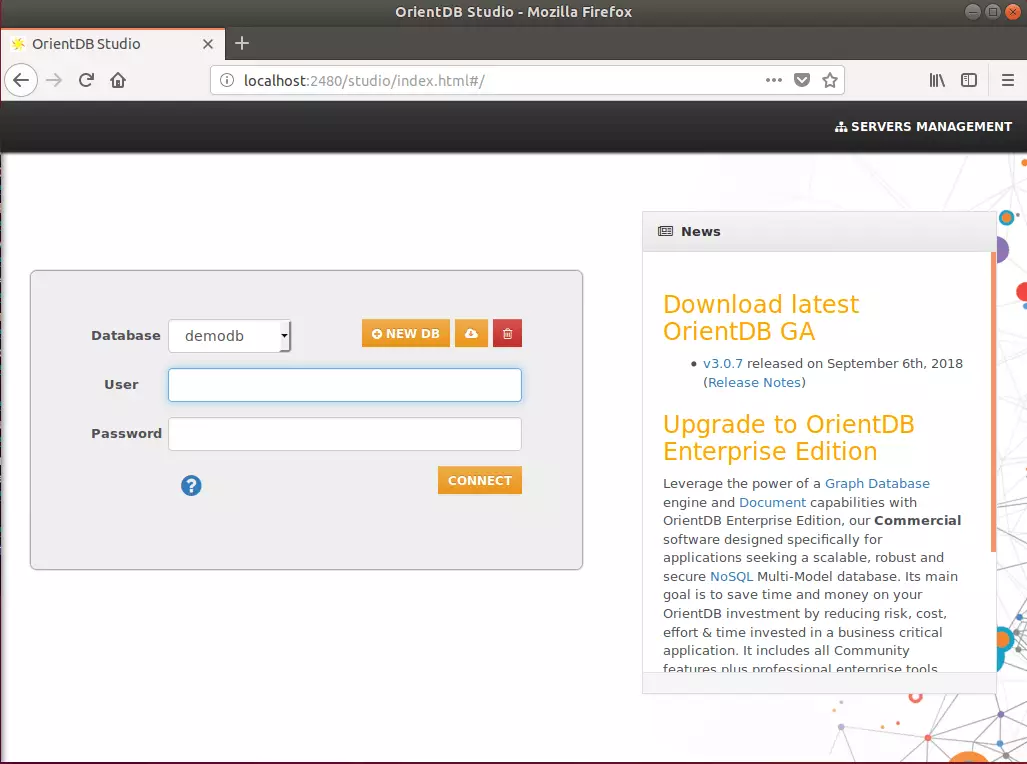The image size is (1027, 764).
Task: Select the OrientDB Studio tab
Action: pos(113,44)
